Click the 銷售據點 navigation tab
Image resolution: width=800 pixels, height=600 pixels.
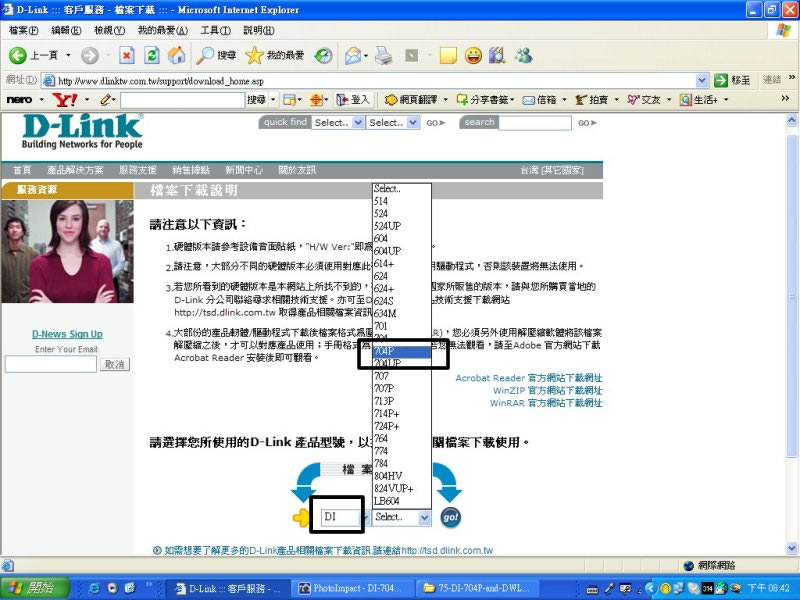click(191, 170)
